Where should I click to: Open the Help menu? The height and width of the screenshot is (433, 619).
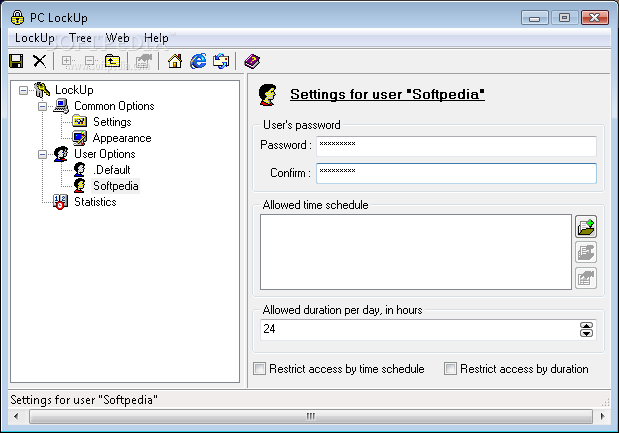[x=156, y=38]
